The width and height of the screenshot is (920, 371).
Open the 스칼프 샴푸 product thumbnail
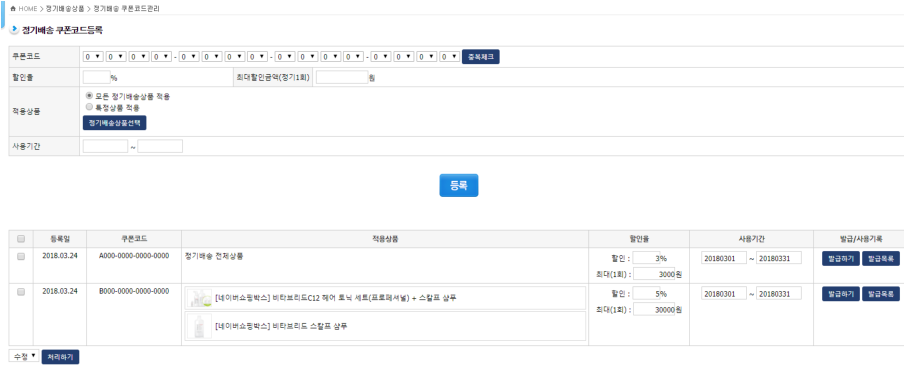198,326
